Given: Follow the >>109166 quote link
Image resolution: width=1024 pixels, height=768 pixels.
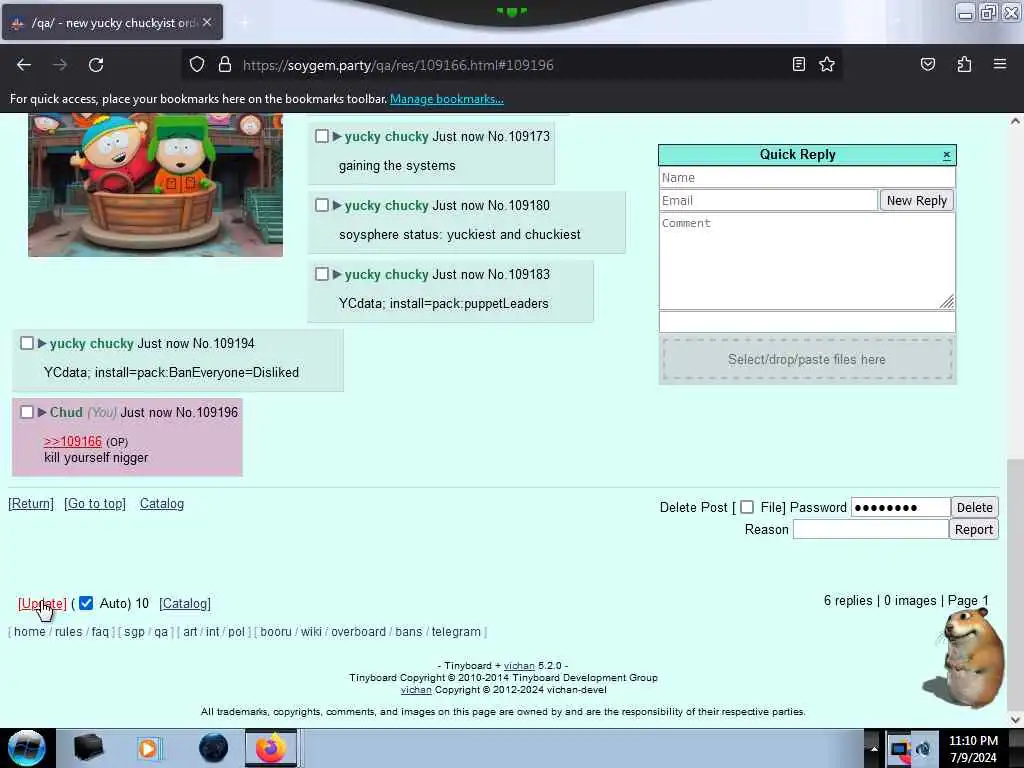Looking at the screenshot, I should click(72, 441).
